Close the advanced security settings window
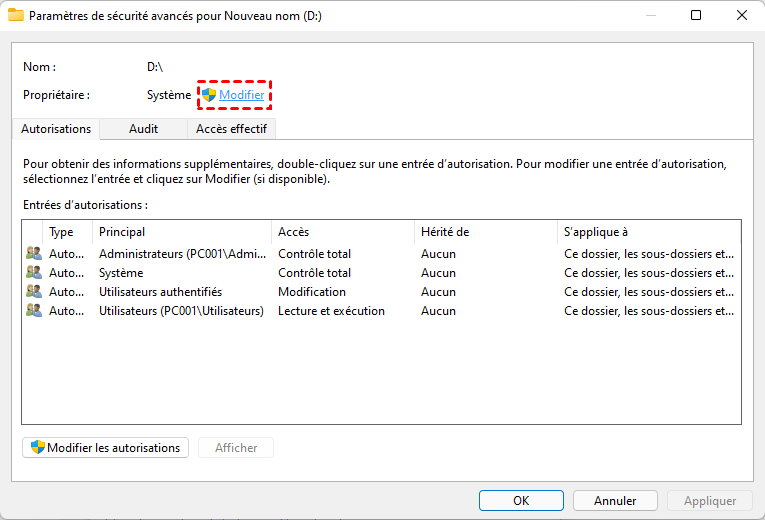 741,16
